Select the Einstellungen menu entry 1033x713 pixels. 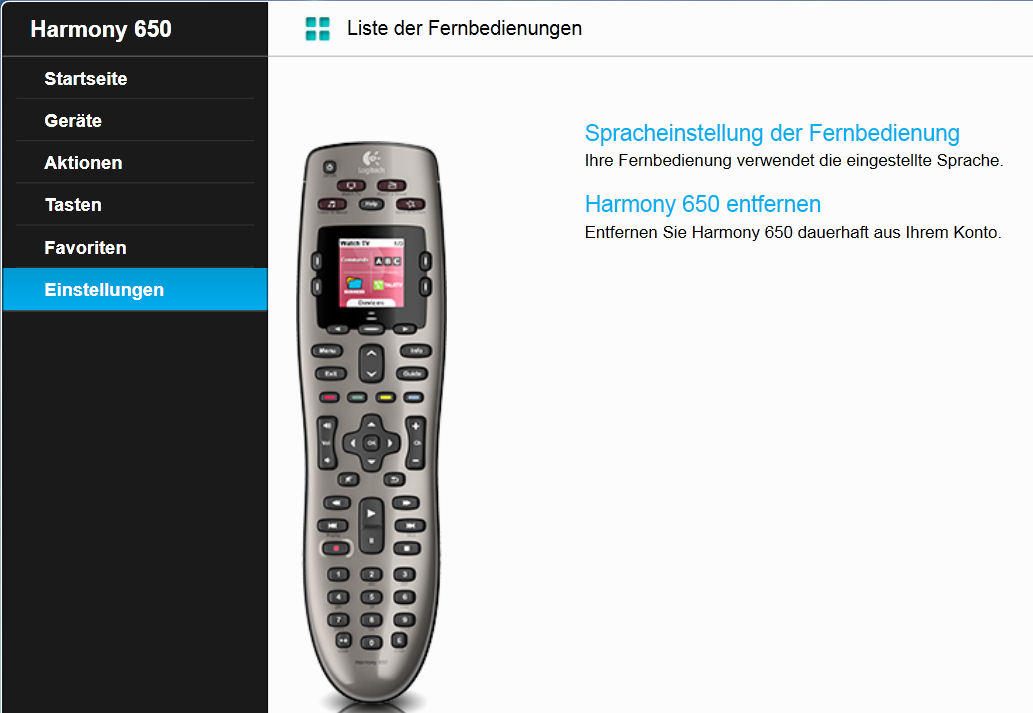click(135, 289)
